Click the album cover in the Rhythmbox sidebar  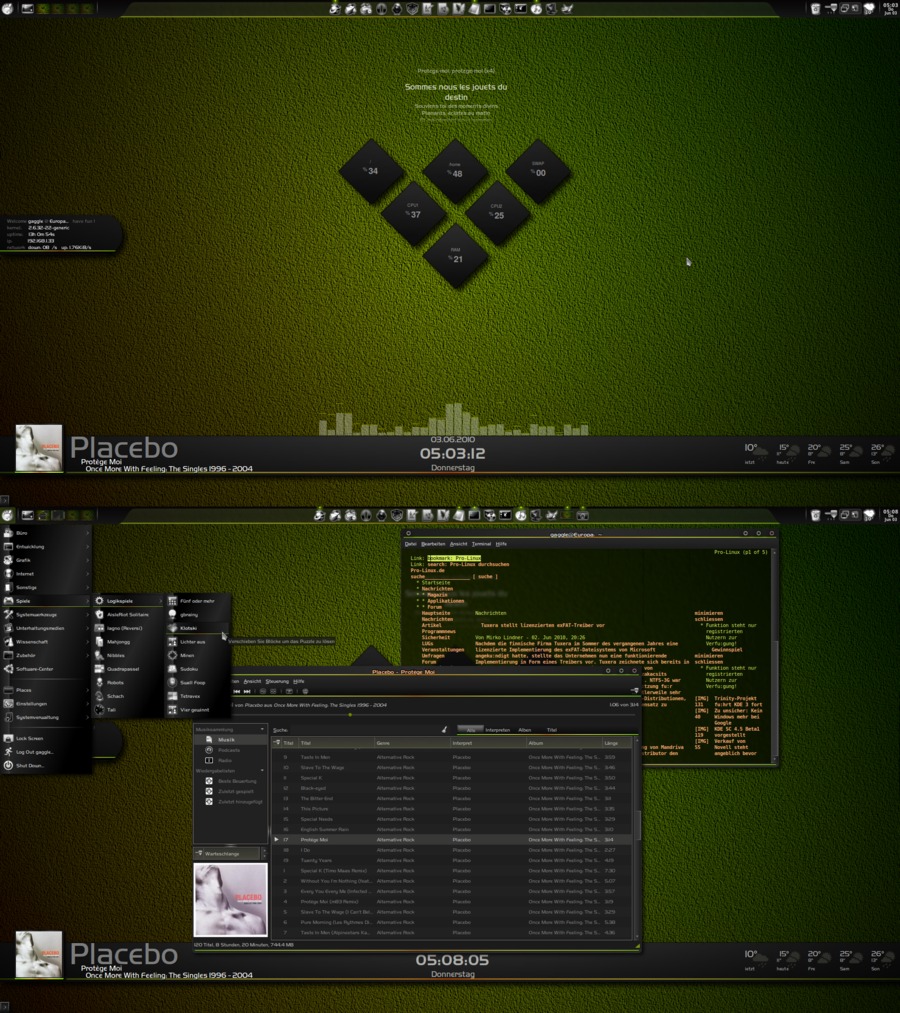click(x=231, y=899)
